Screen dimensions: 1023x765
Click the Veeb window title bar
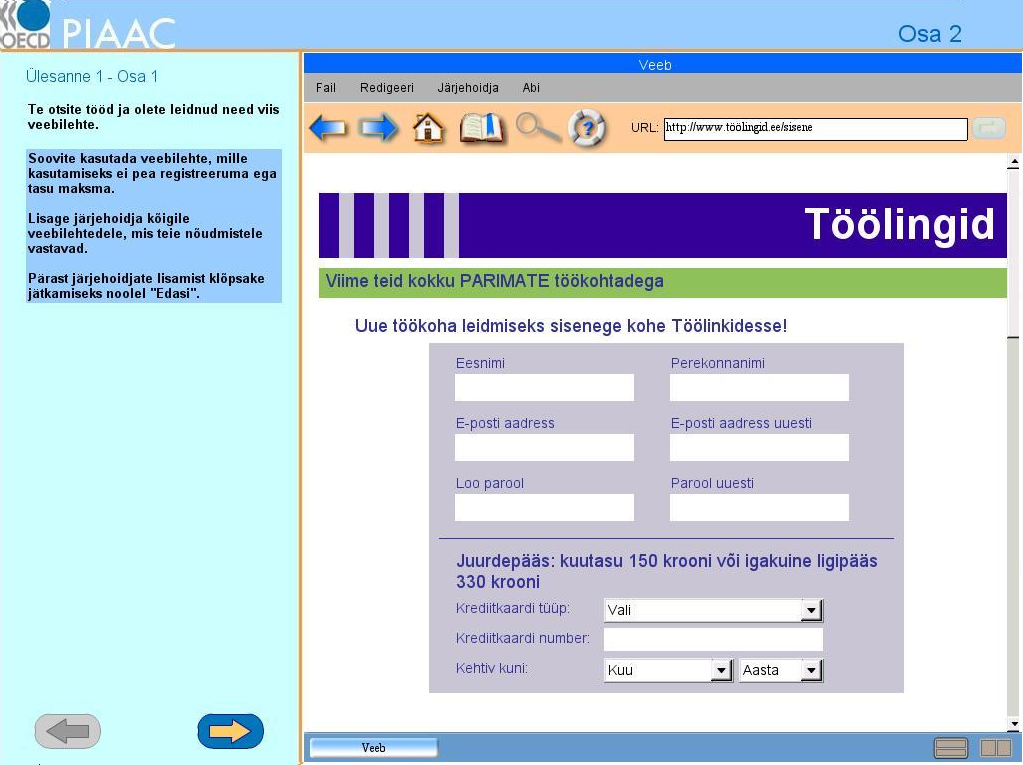pyautogui.click(x=662, y=65)
